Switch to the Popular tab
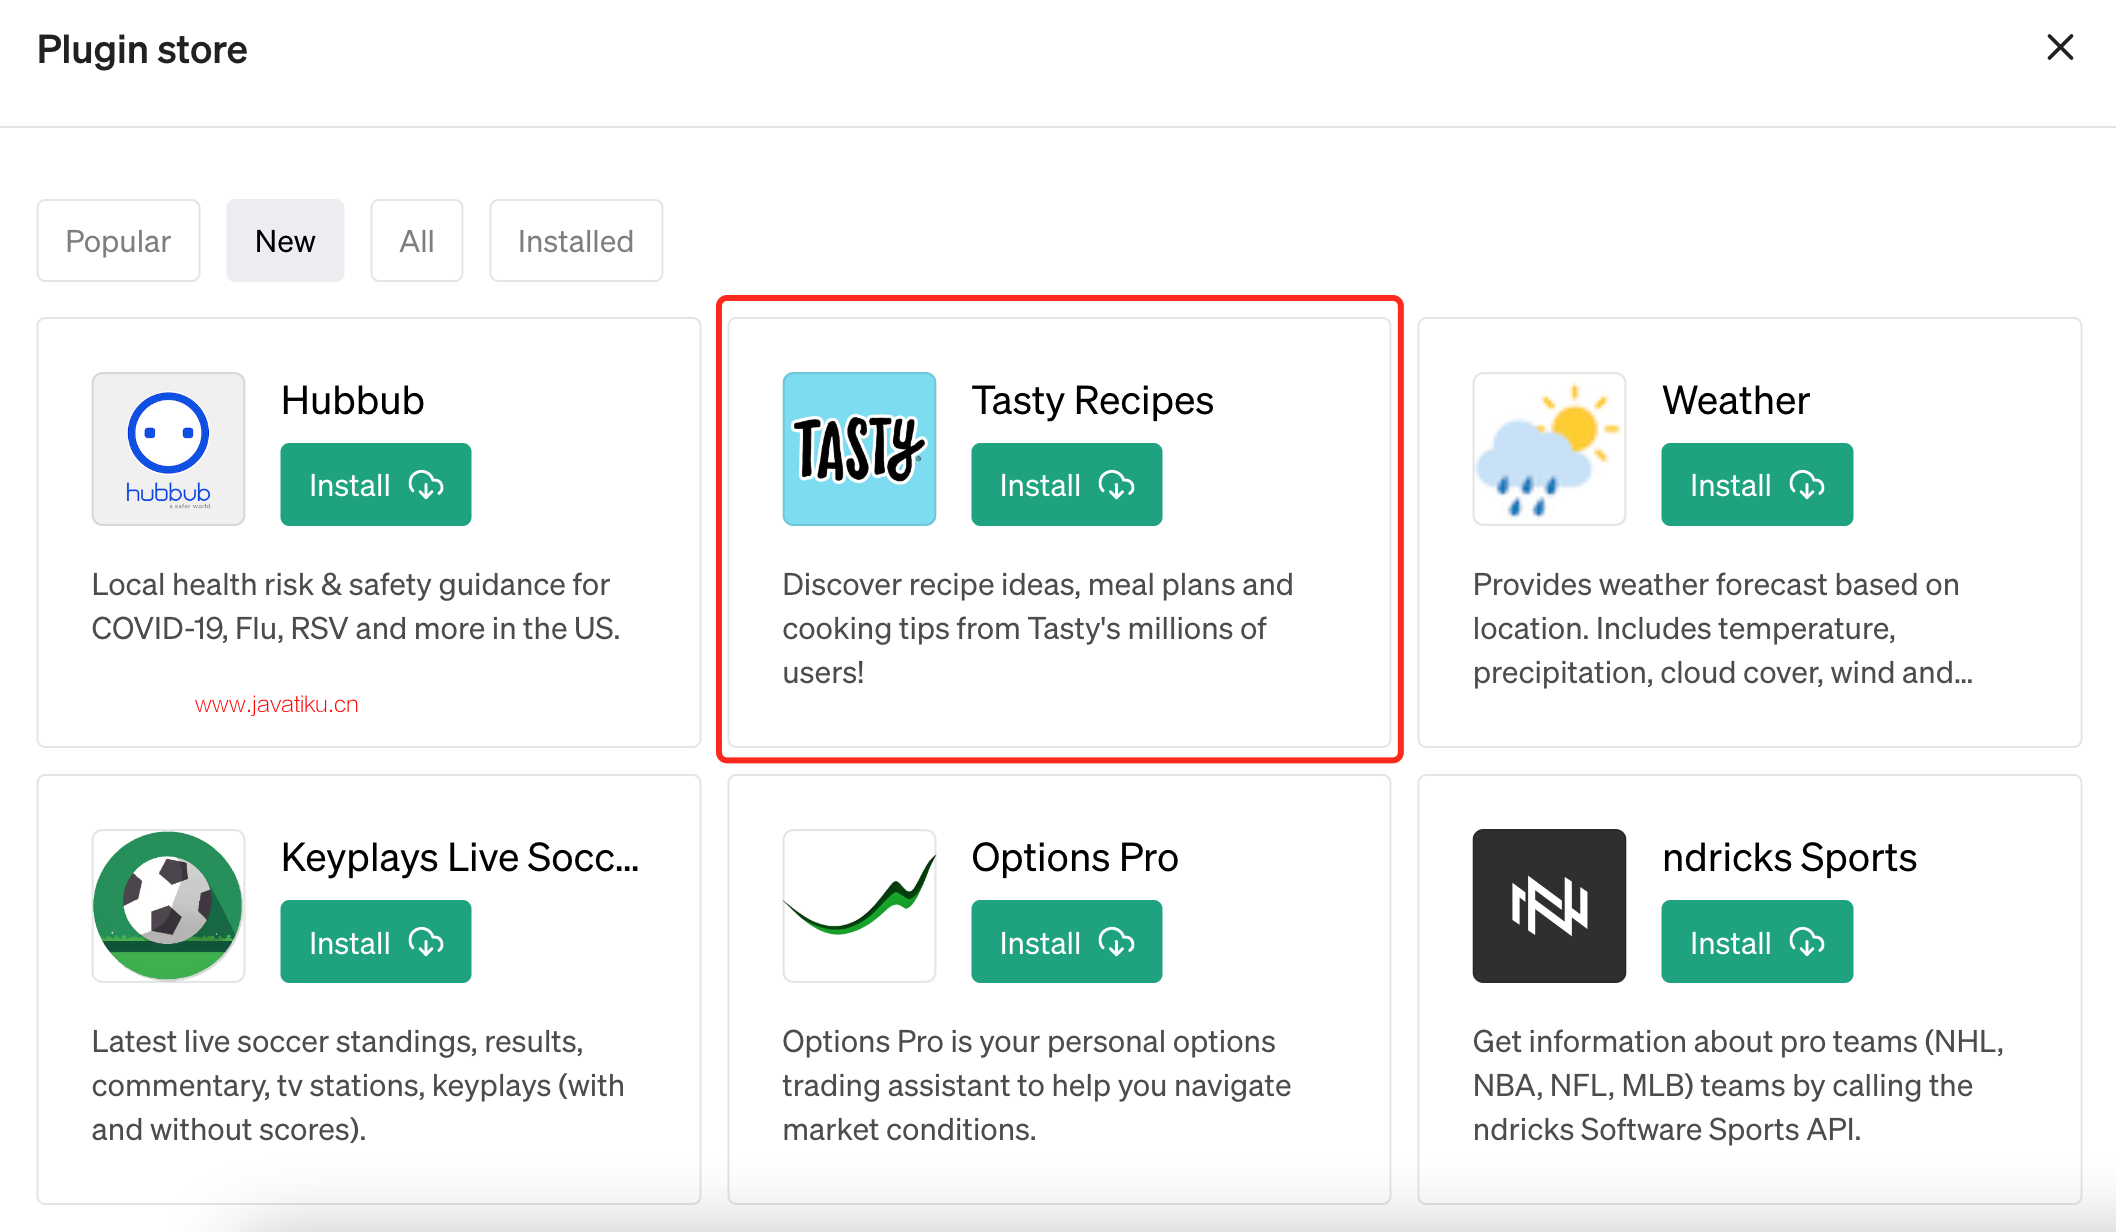The width and height of the screenshot is (2116, 1232). (118, 241)
